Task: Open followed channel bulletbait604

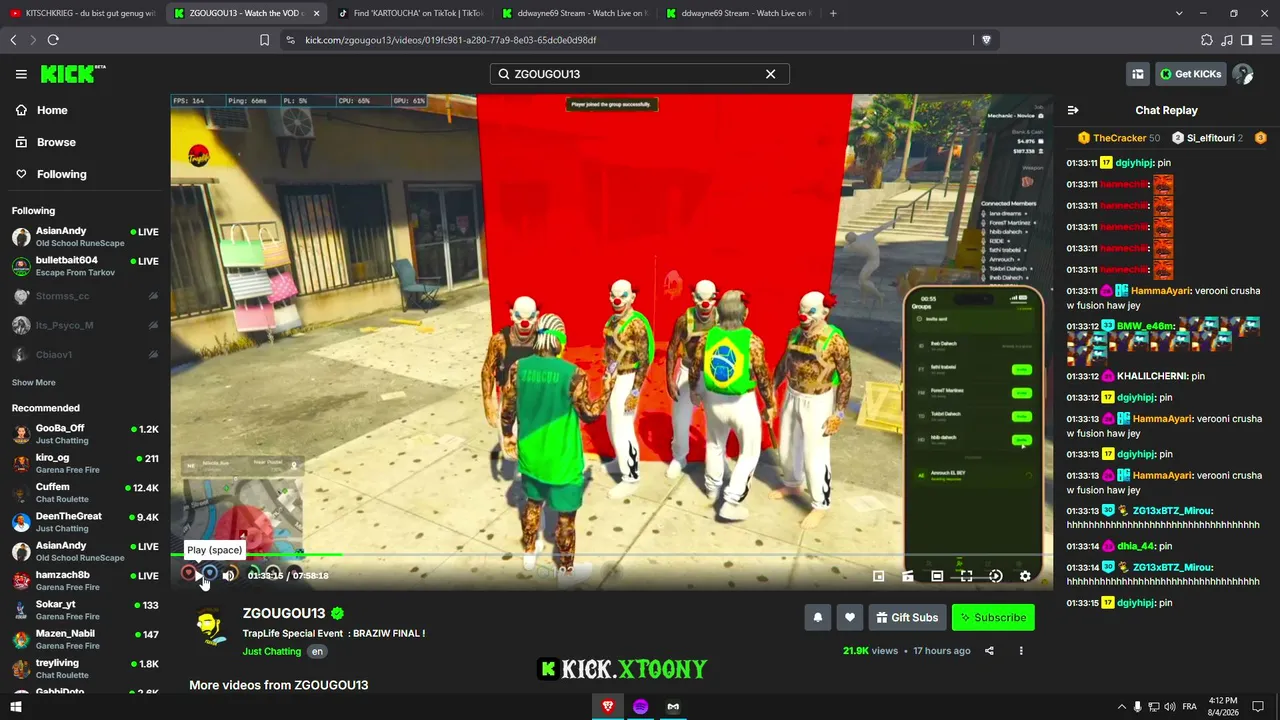Action: 85,266
